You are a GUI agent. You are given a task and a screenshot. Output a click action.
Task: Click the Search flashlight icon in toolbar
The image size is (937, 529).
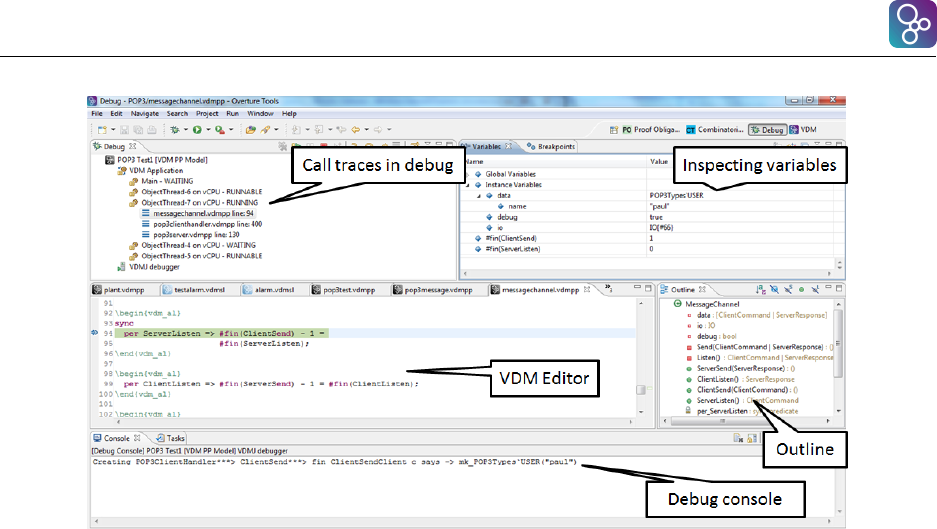tap(265, 130)
